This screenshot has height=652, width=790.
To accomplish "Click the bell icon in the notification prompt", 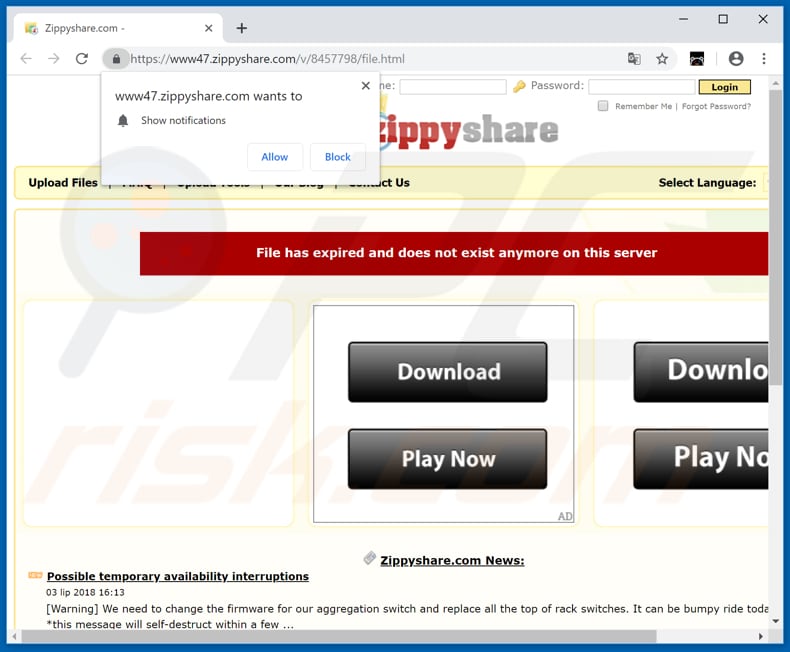I will click(x=123, y=120).
